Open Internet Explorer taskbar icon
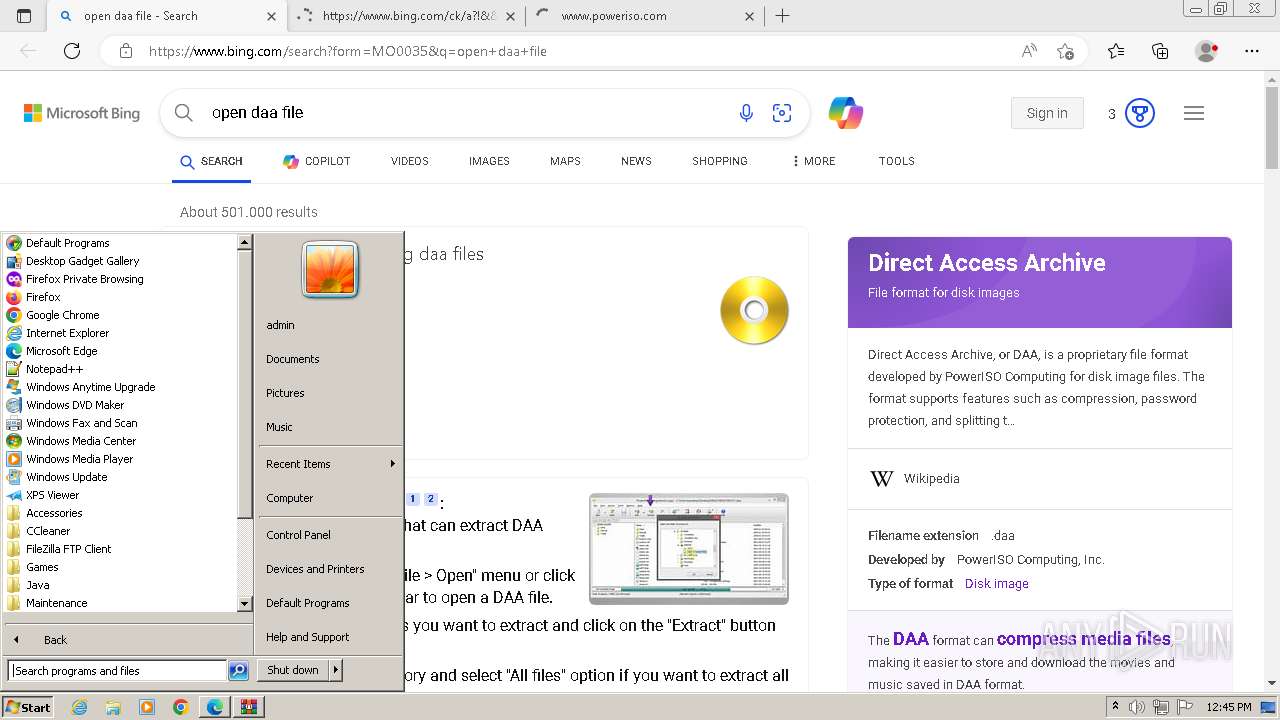The image size is (1280, 720). [79, 707]
